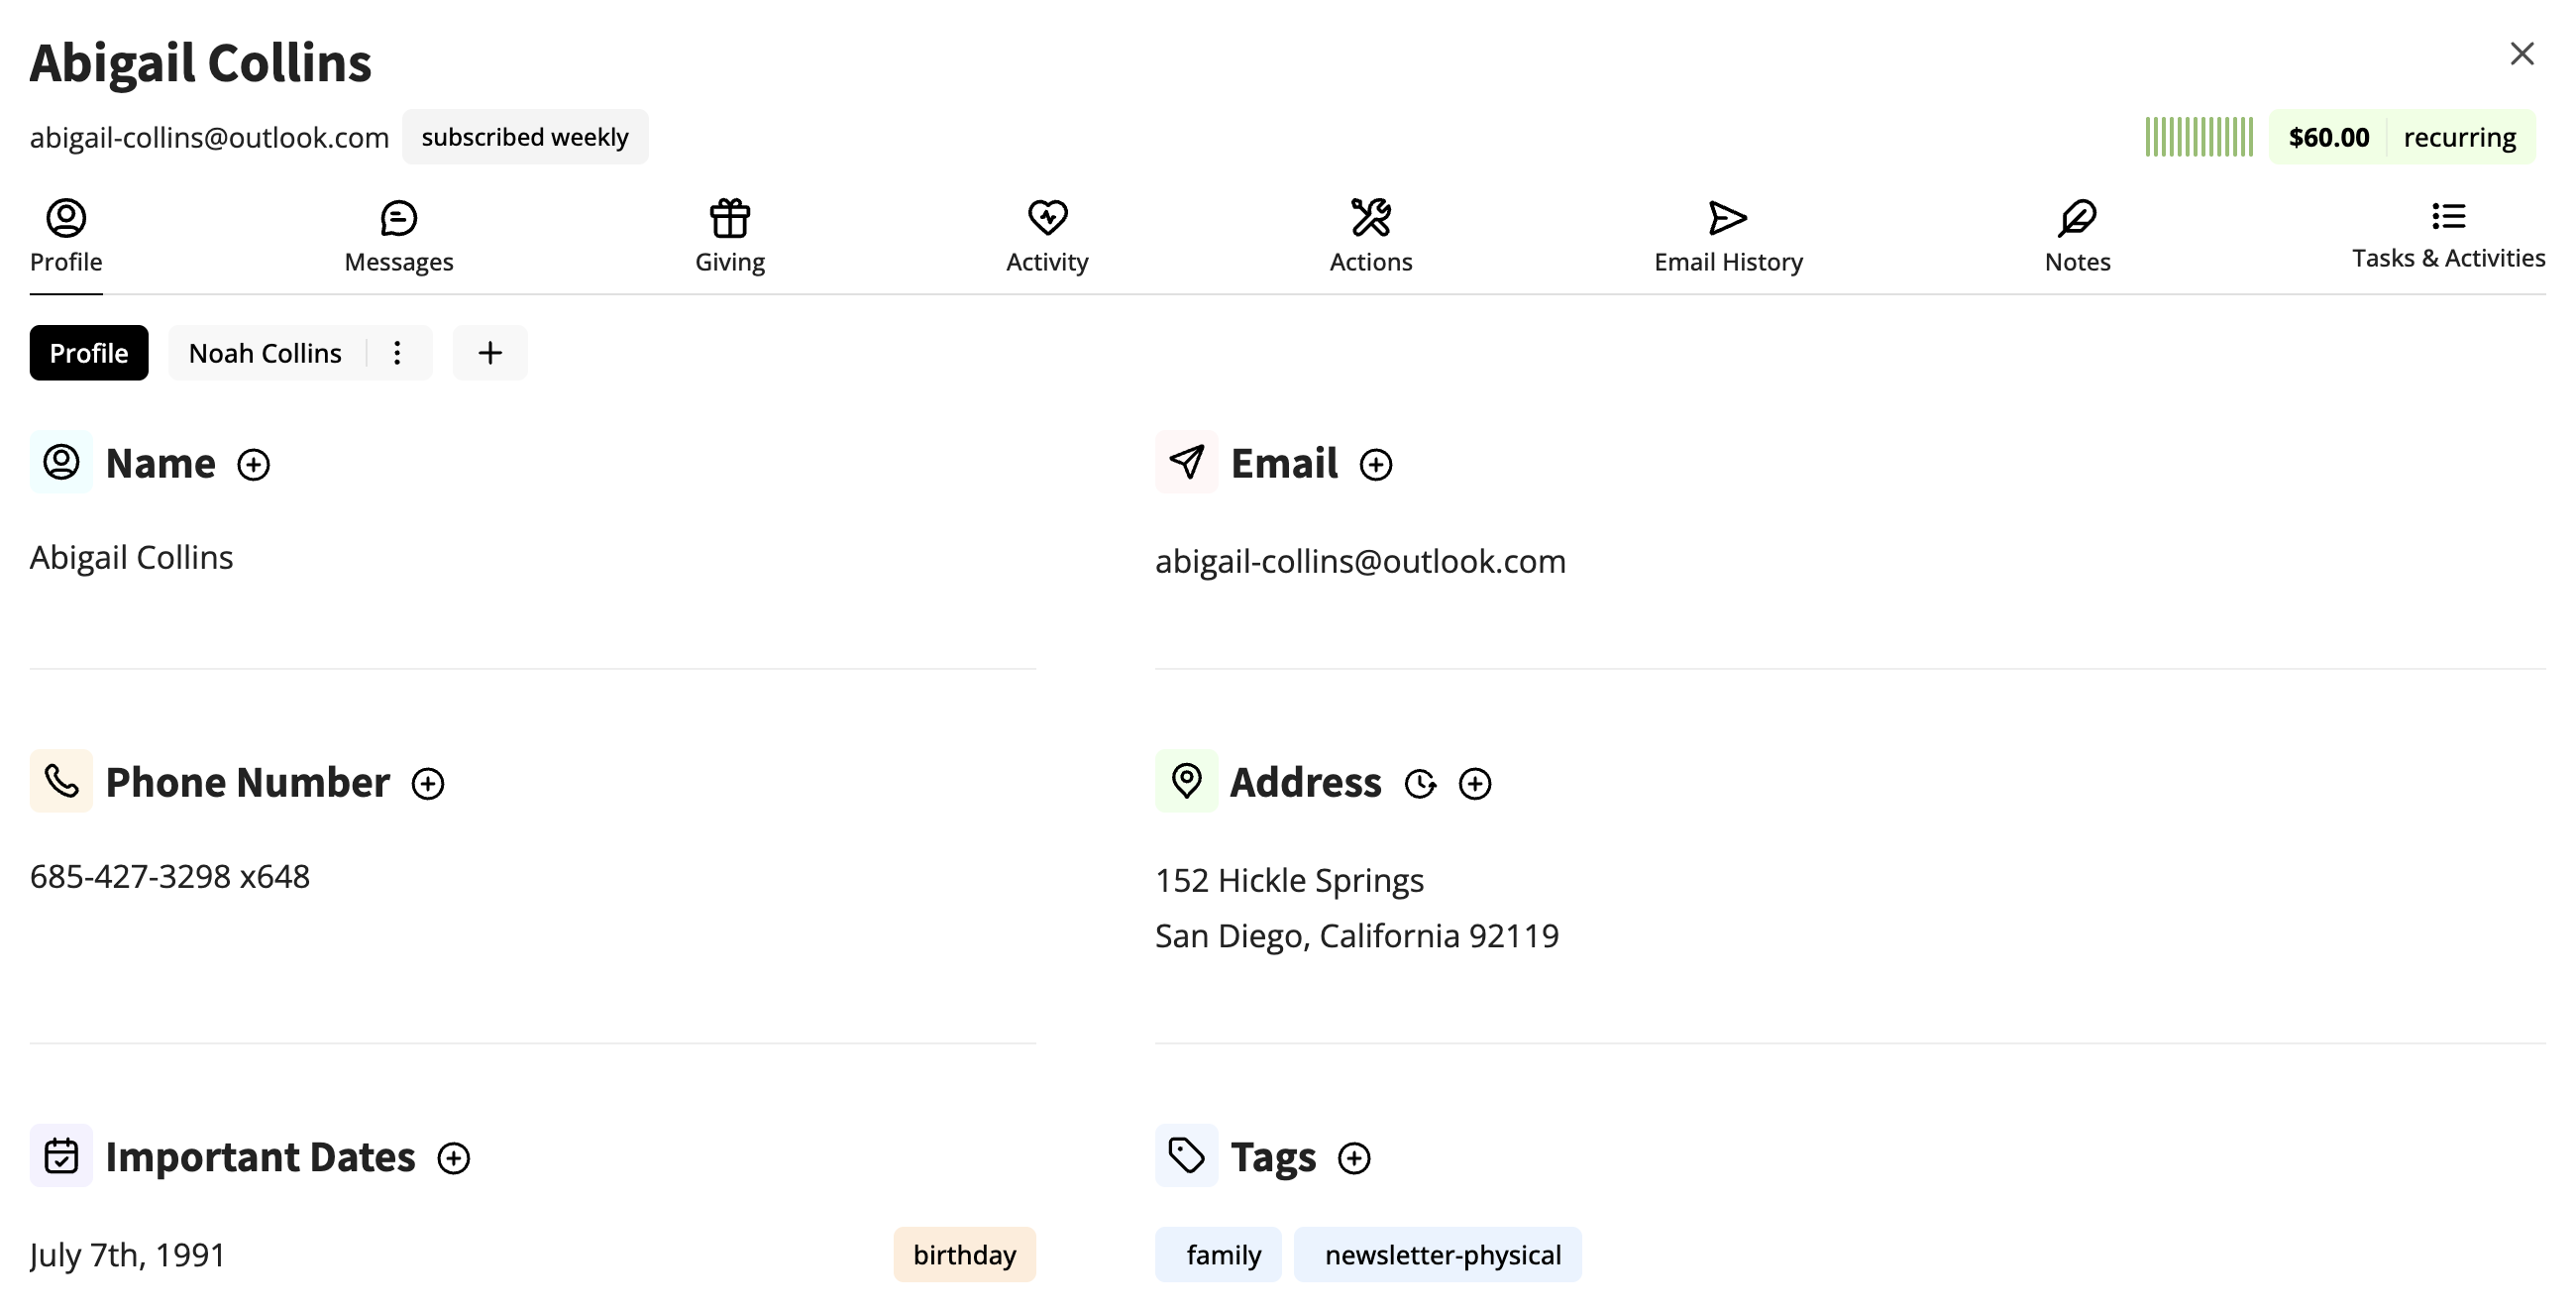Click the add Name plus icon
The image size is (2576, 1310).
click(253, 464)
